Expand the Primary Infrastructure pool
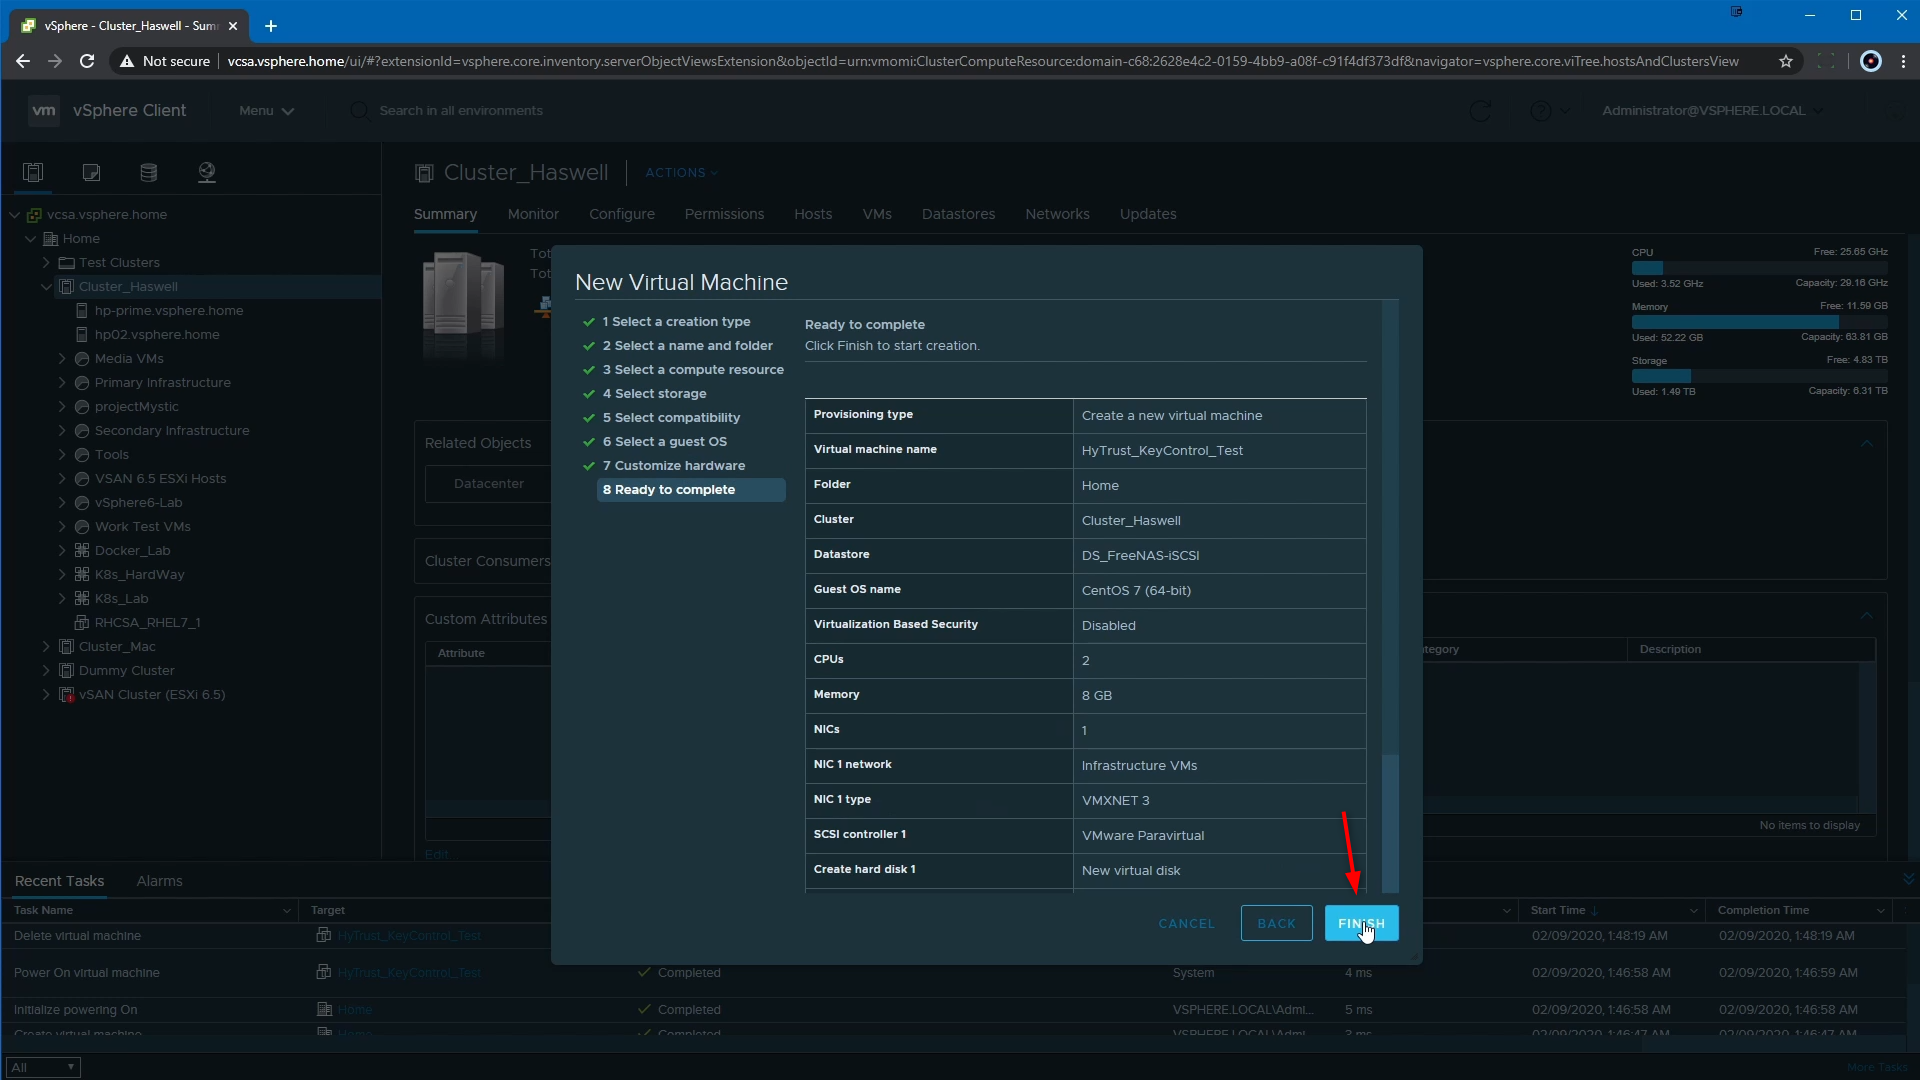 pyautogui.click(x=63, y=382)
